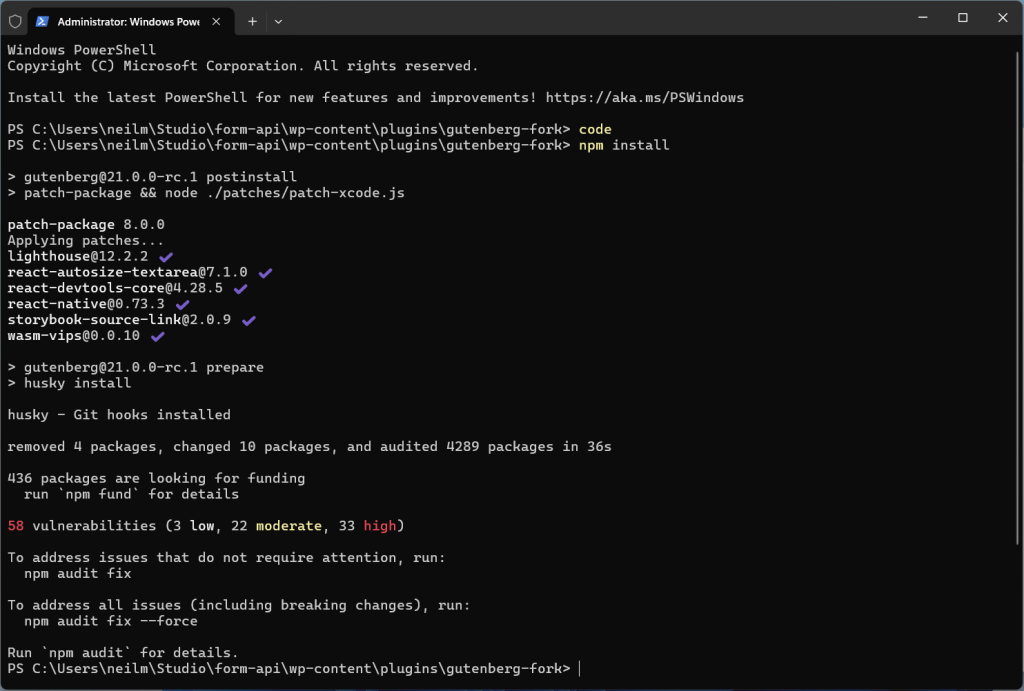Click the administrator shield icon in title bar

click(14, 20)
